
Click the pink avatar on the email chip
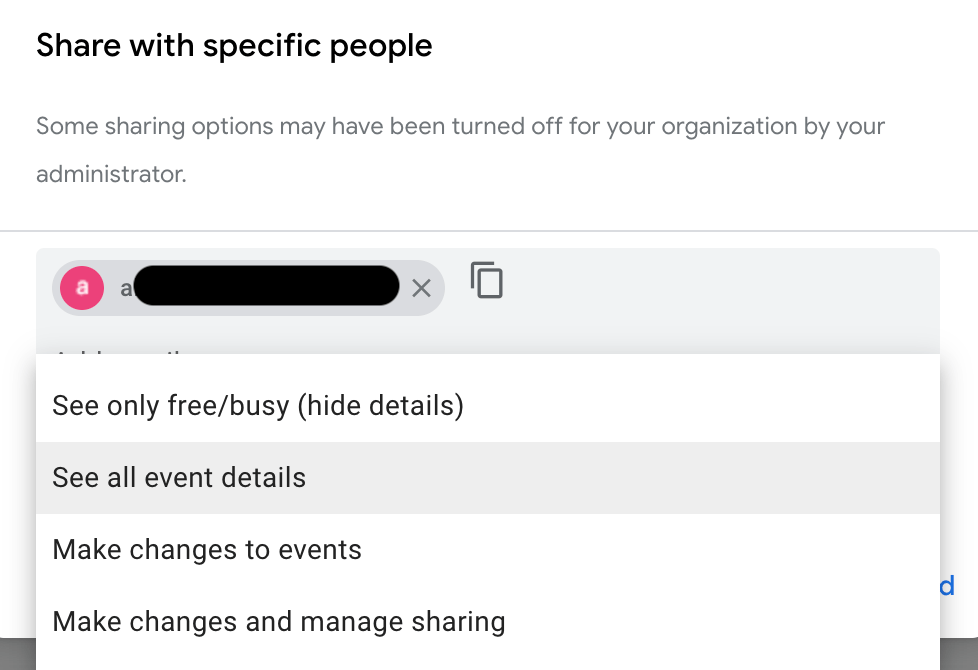tap(81, 287)
